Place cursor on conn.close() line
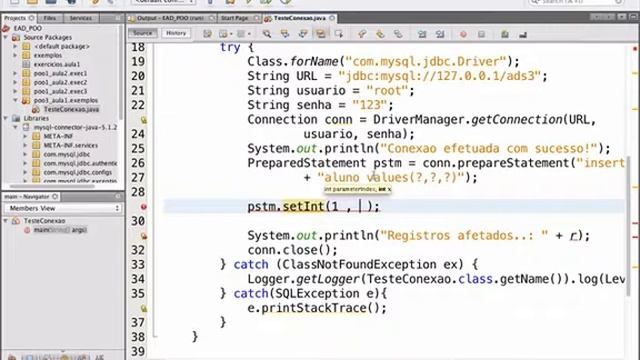 292,250
